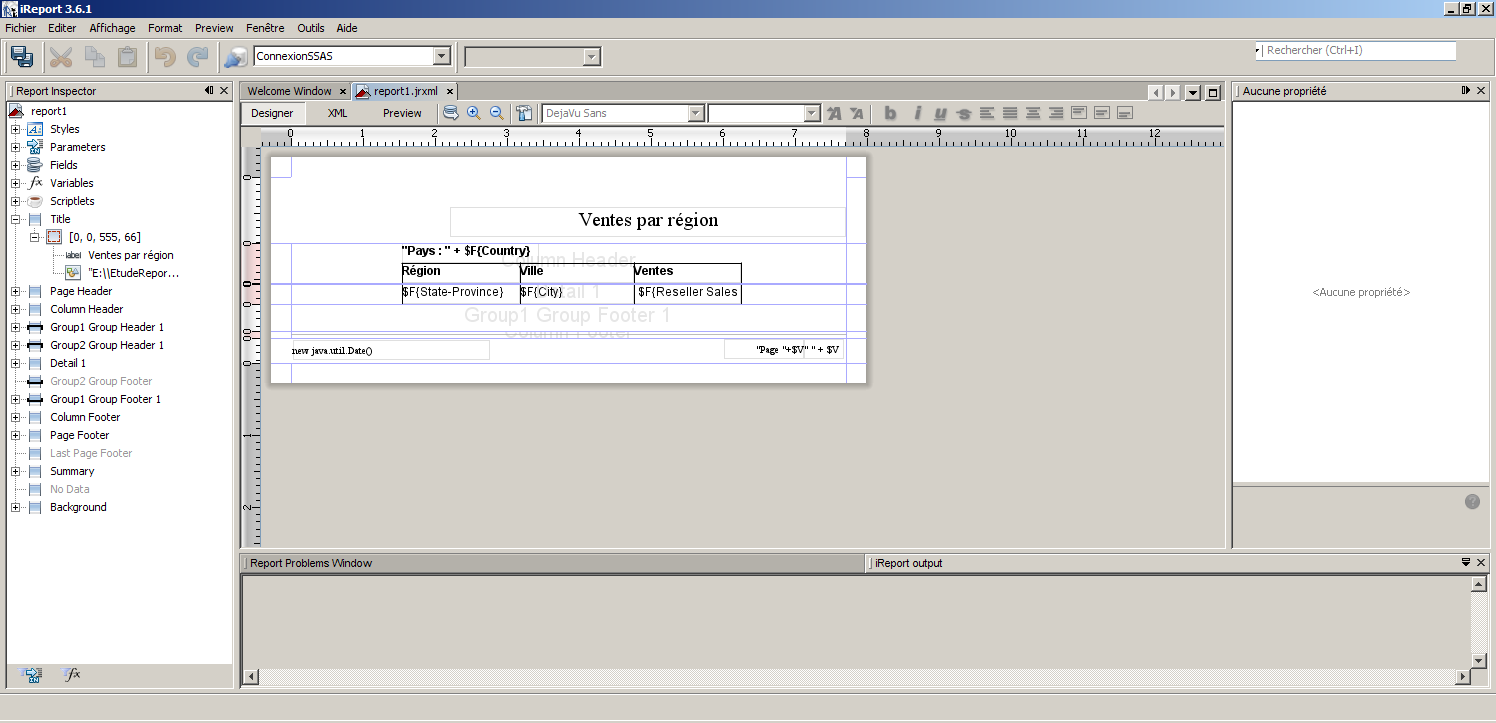Switch to the XML view
The width and height of the screenshot is (1496, 723).
[337, 113]
